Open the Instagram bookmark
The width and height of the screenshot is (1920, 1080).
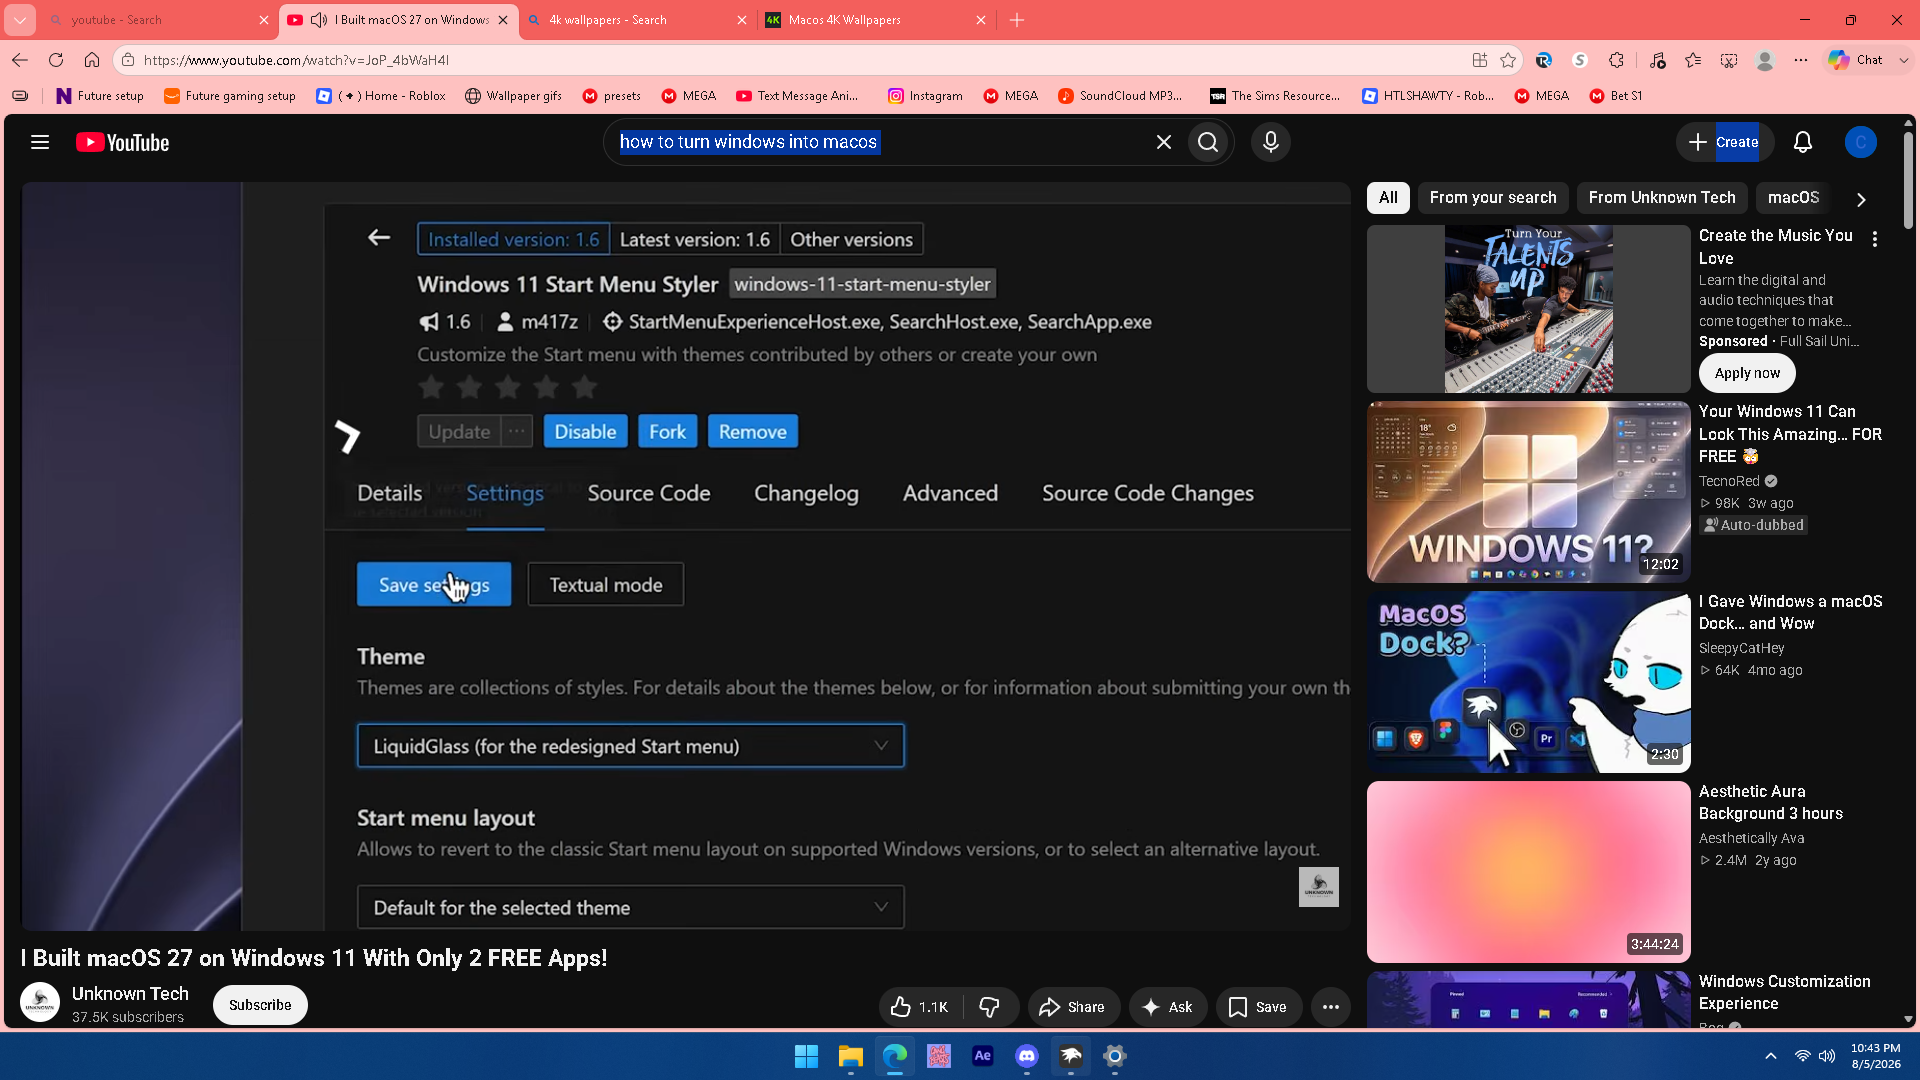925,96
